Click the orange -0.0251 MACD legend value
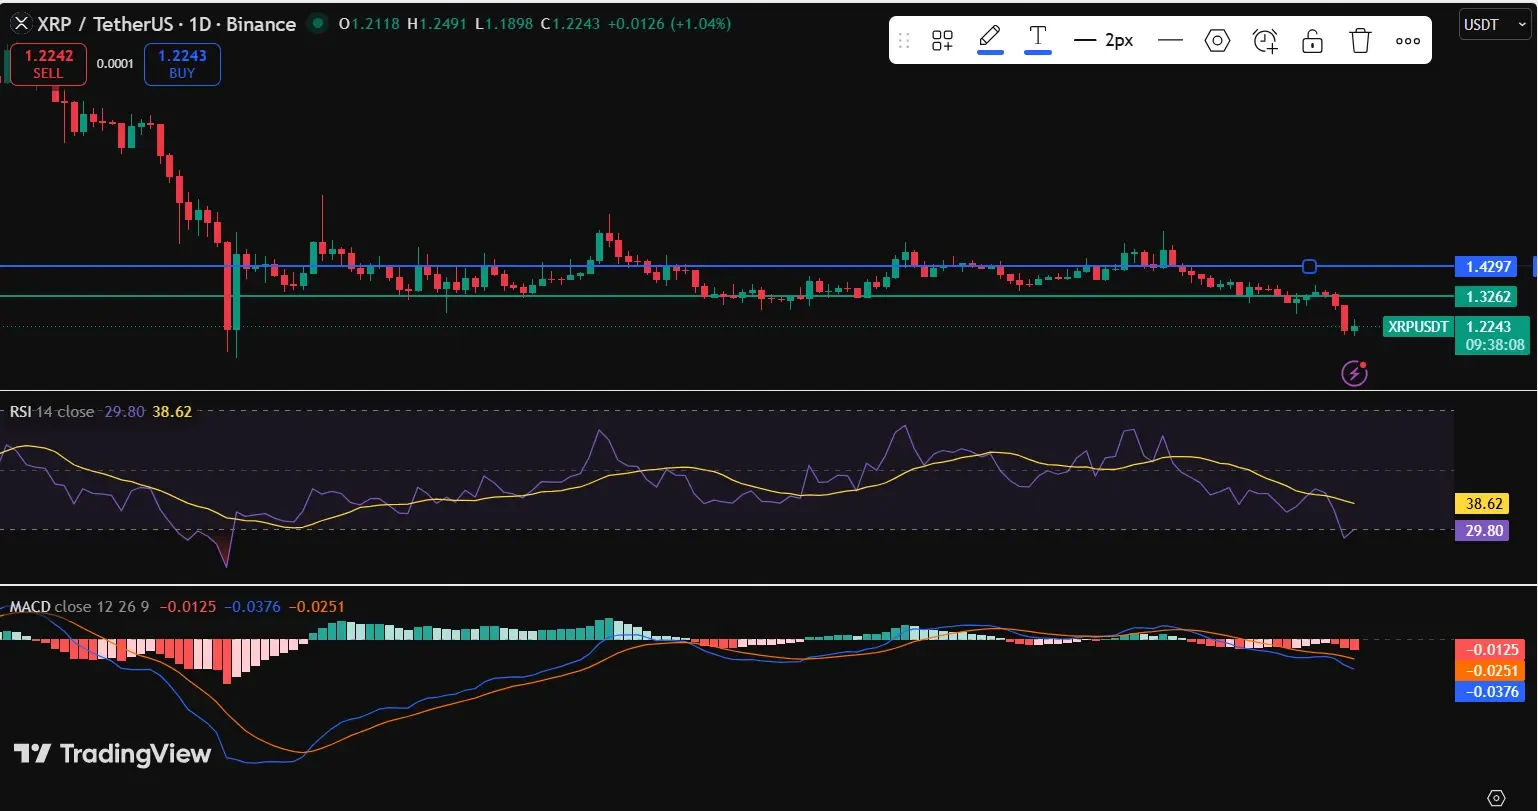 pyautogui.click(x=318, y=606)
